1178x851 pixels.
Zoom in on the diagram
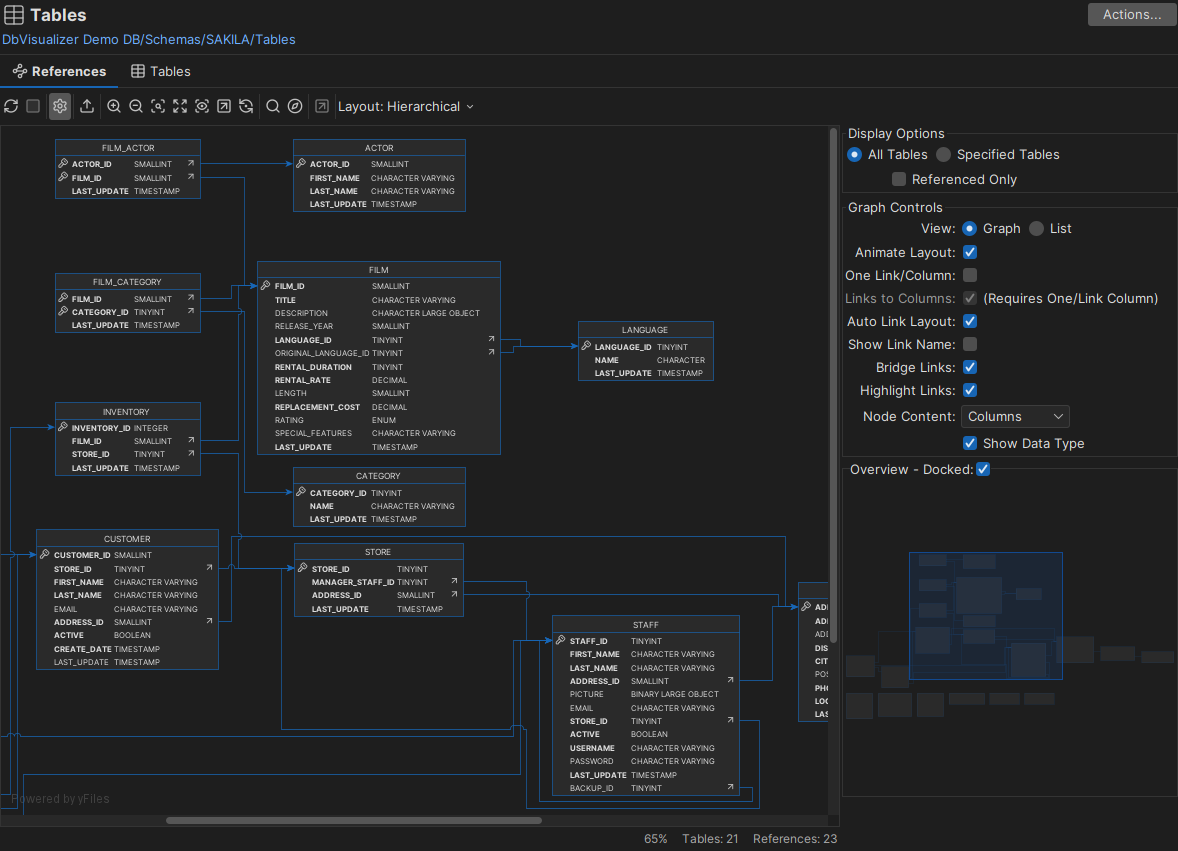(113, 106)
